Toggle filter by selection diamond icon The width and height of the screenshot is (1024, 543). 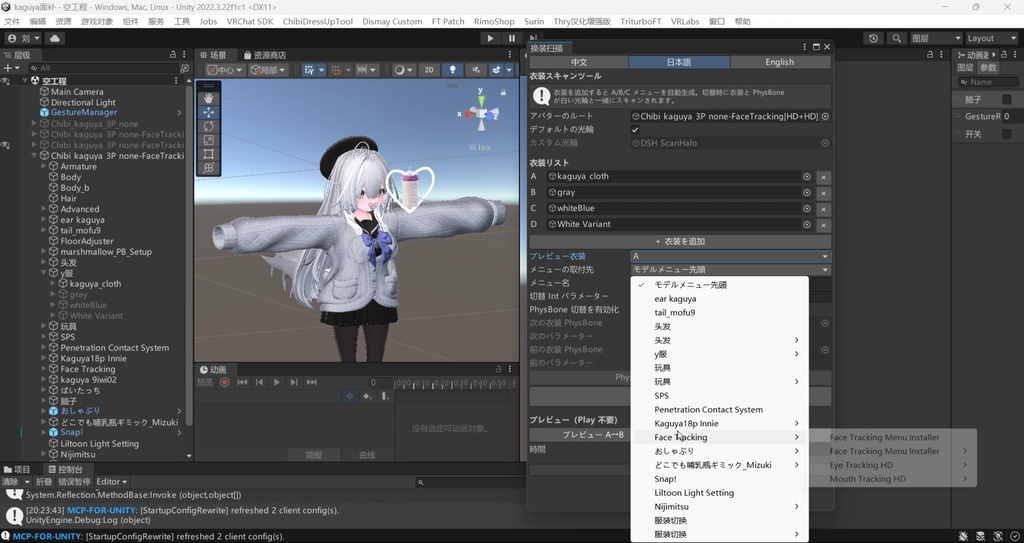click(x=350, y=396)
